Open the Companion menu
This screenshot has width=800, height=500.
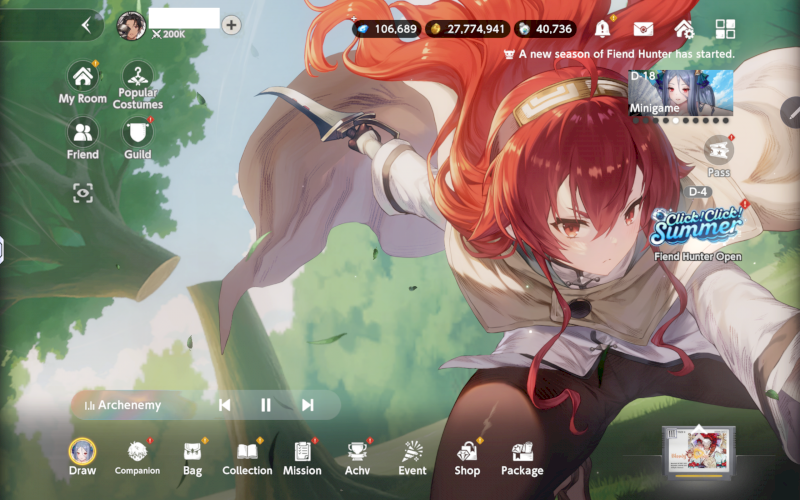click(x=137, y=452)
